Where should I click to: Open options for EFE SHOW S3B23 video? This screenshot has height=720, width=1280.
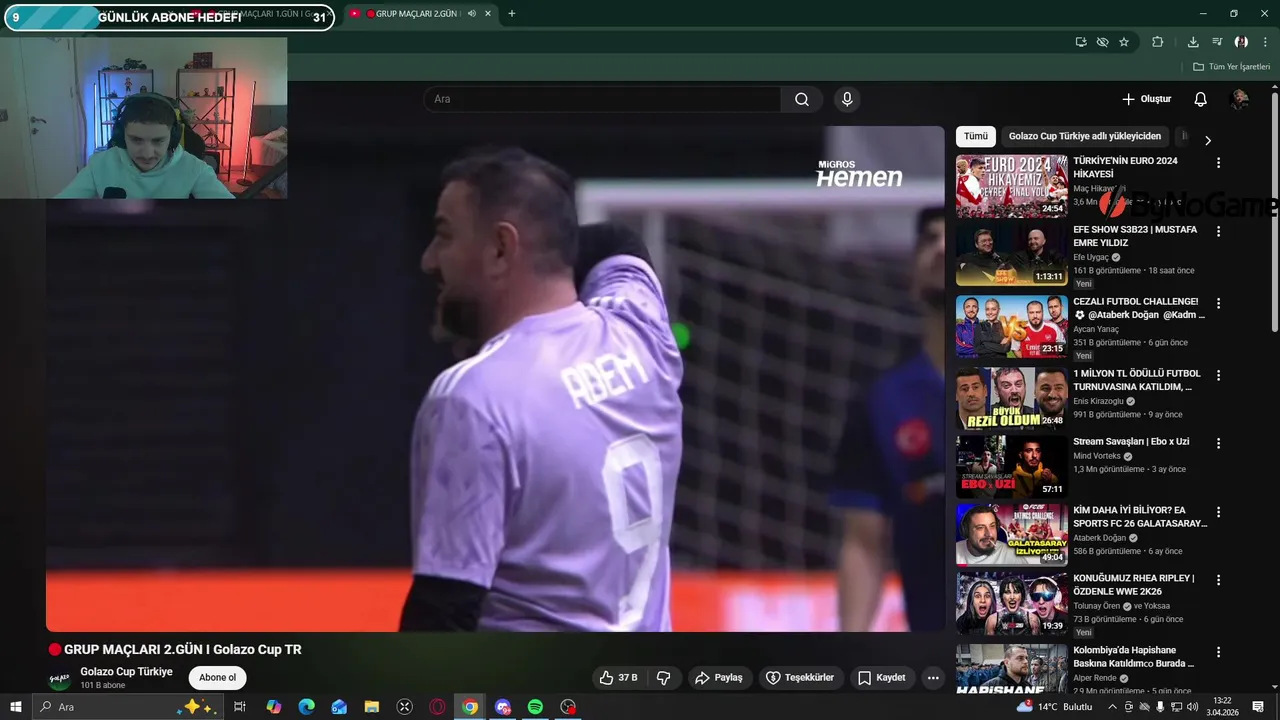[1218, 231]
